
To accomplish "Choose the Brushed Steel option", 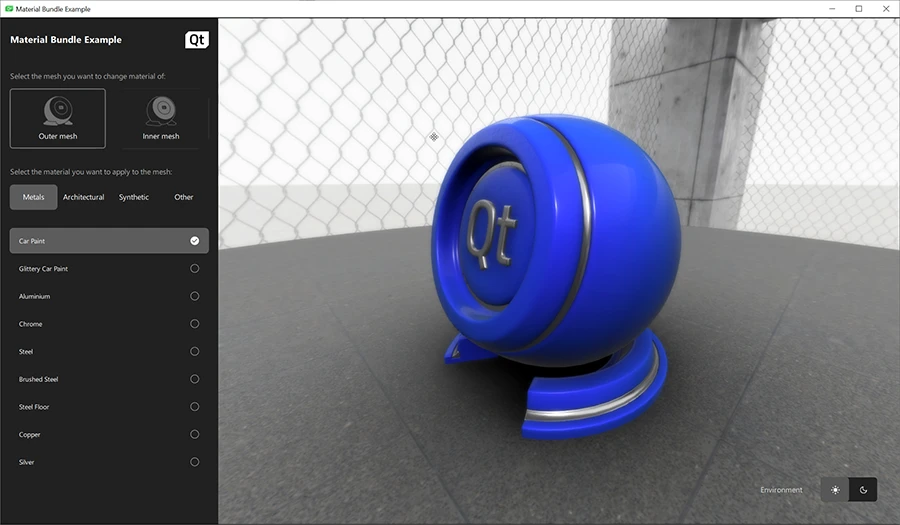I will [x=109, y=380].
